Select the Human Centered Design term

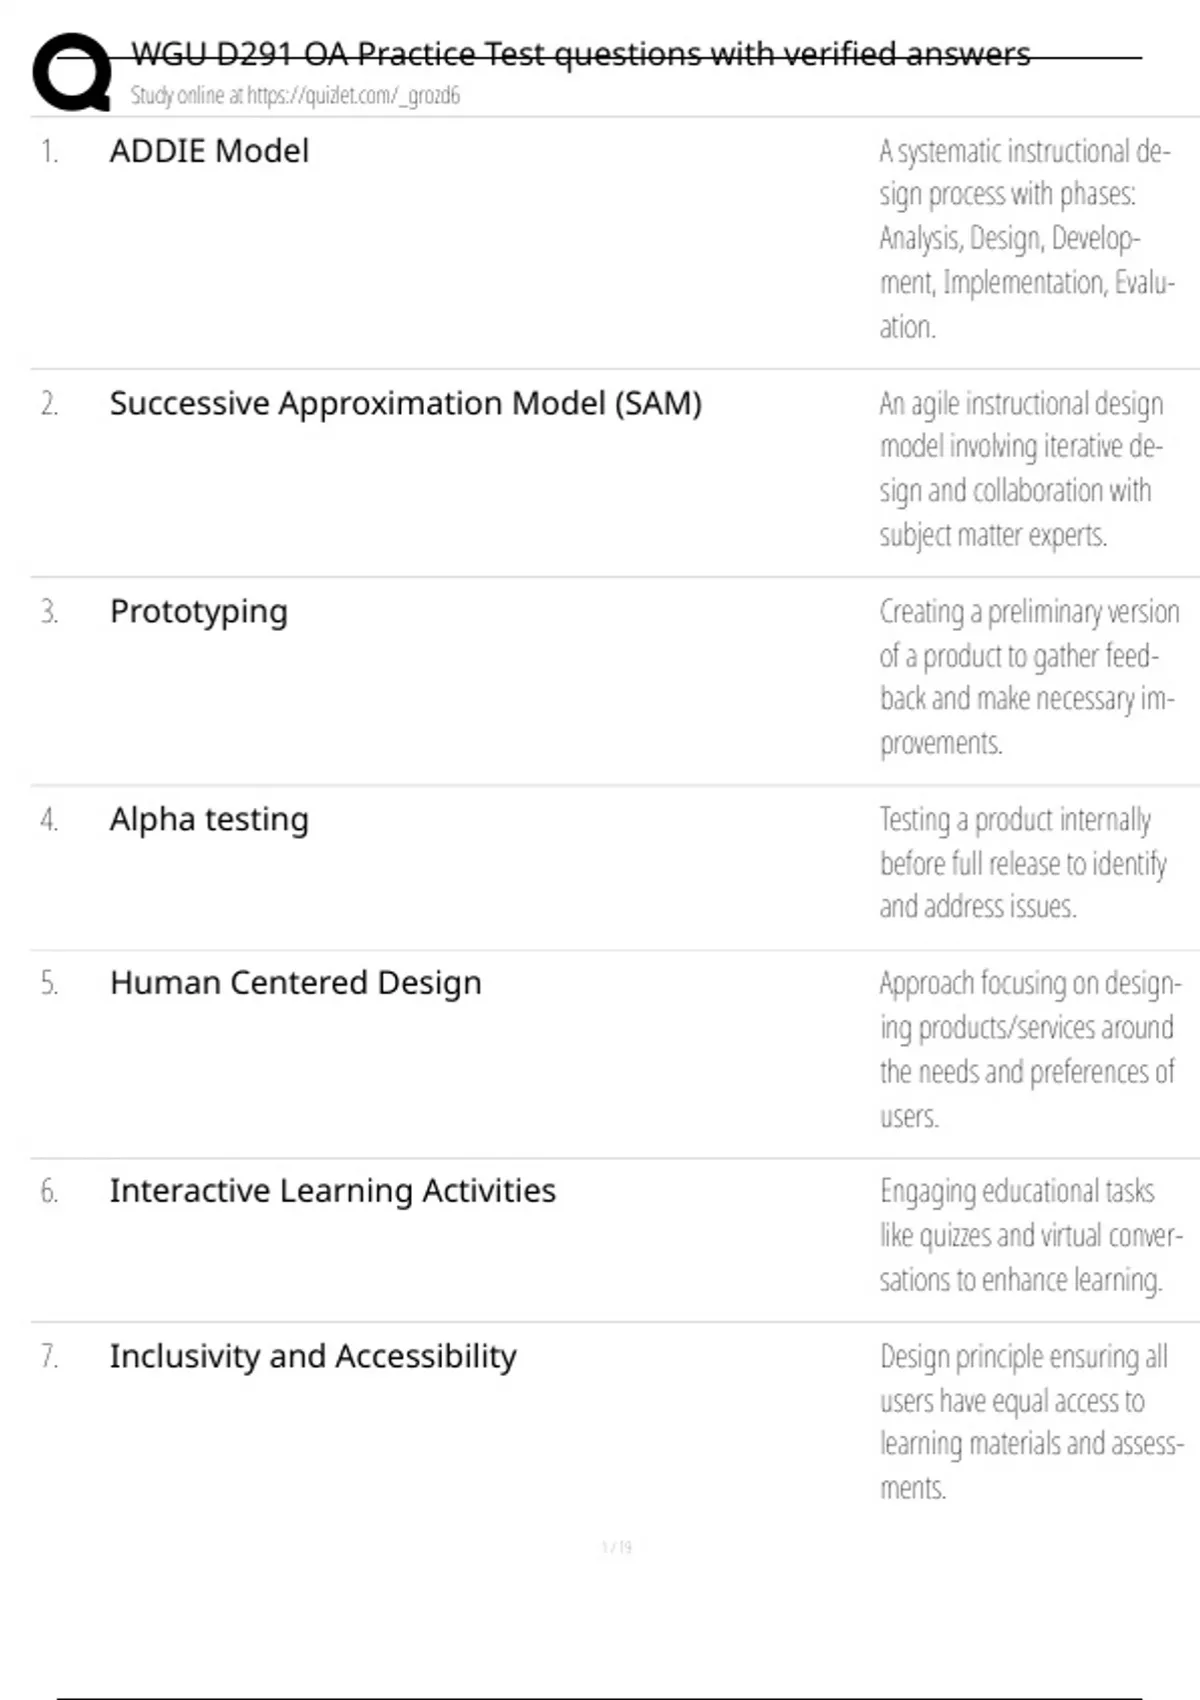[295, 983]
